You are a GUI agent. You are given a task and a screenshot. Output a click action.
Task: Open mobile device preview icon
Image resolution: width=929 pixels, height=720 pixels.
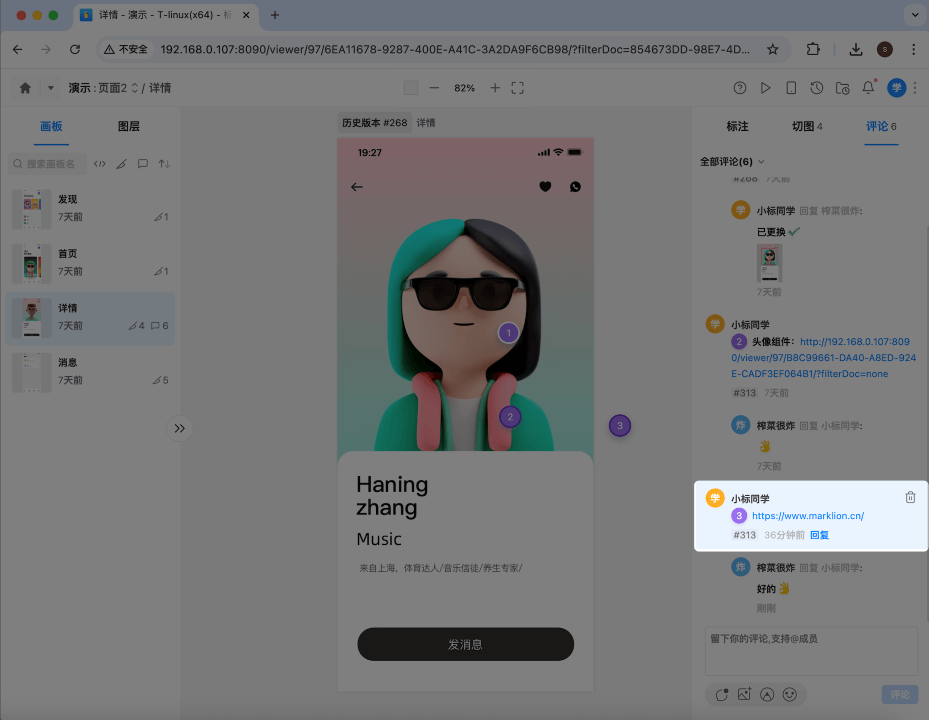791,87
